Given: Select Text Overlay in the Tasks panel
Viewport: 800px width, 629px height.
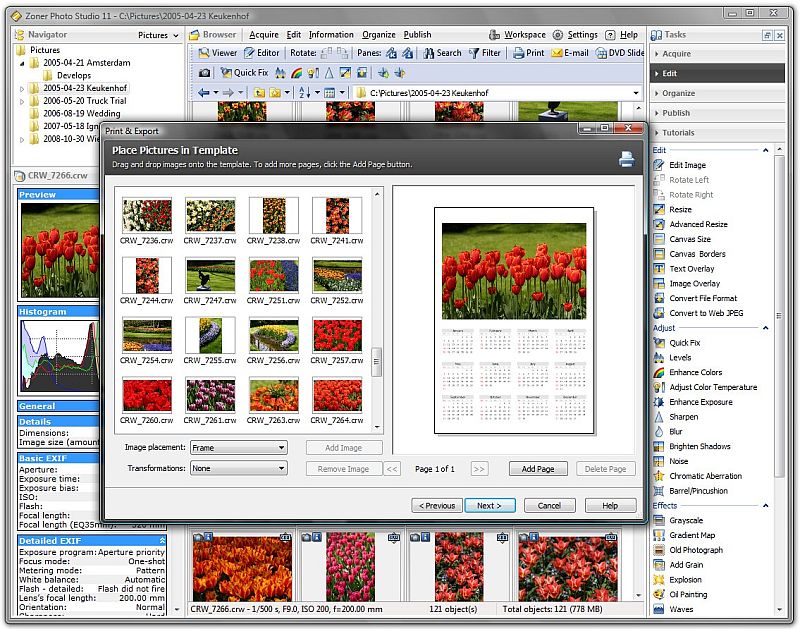Looking at the screenshot, I should (691, 269).
